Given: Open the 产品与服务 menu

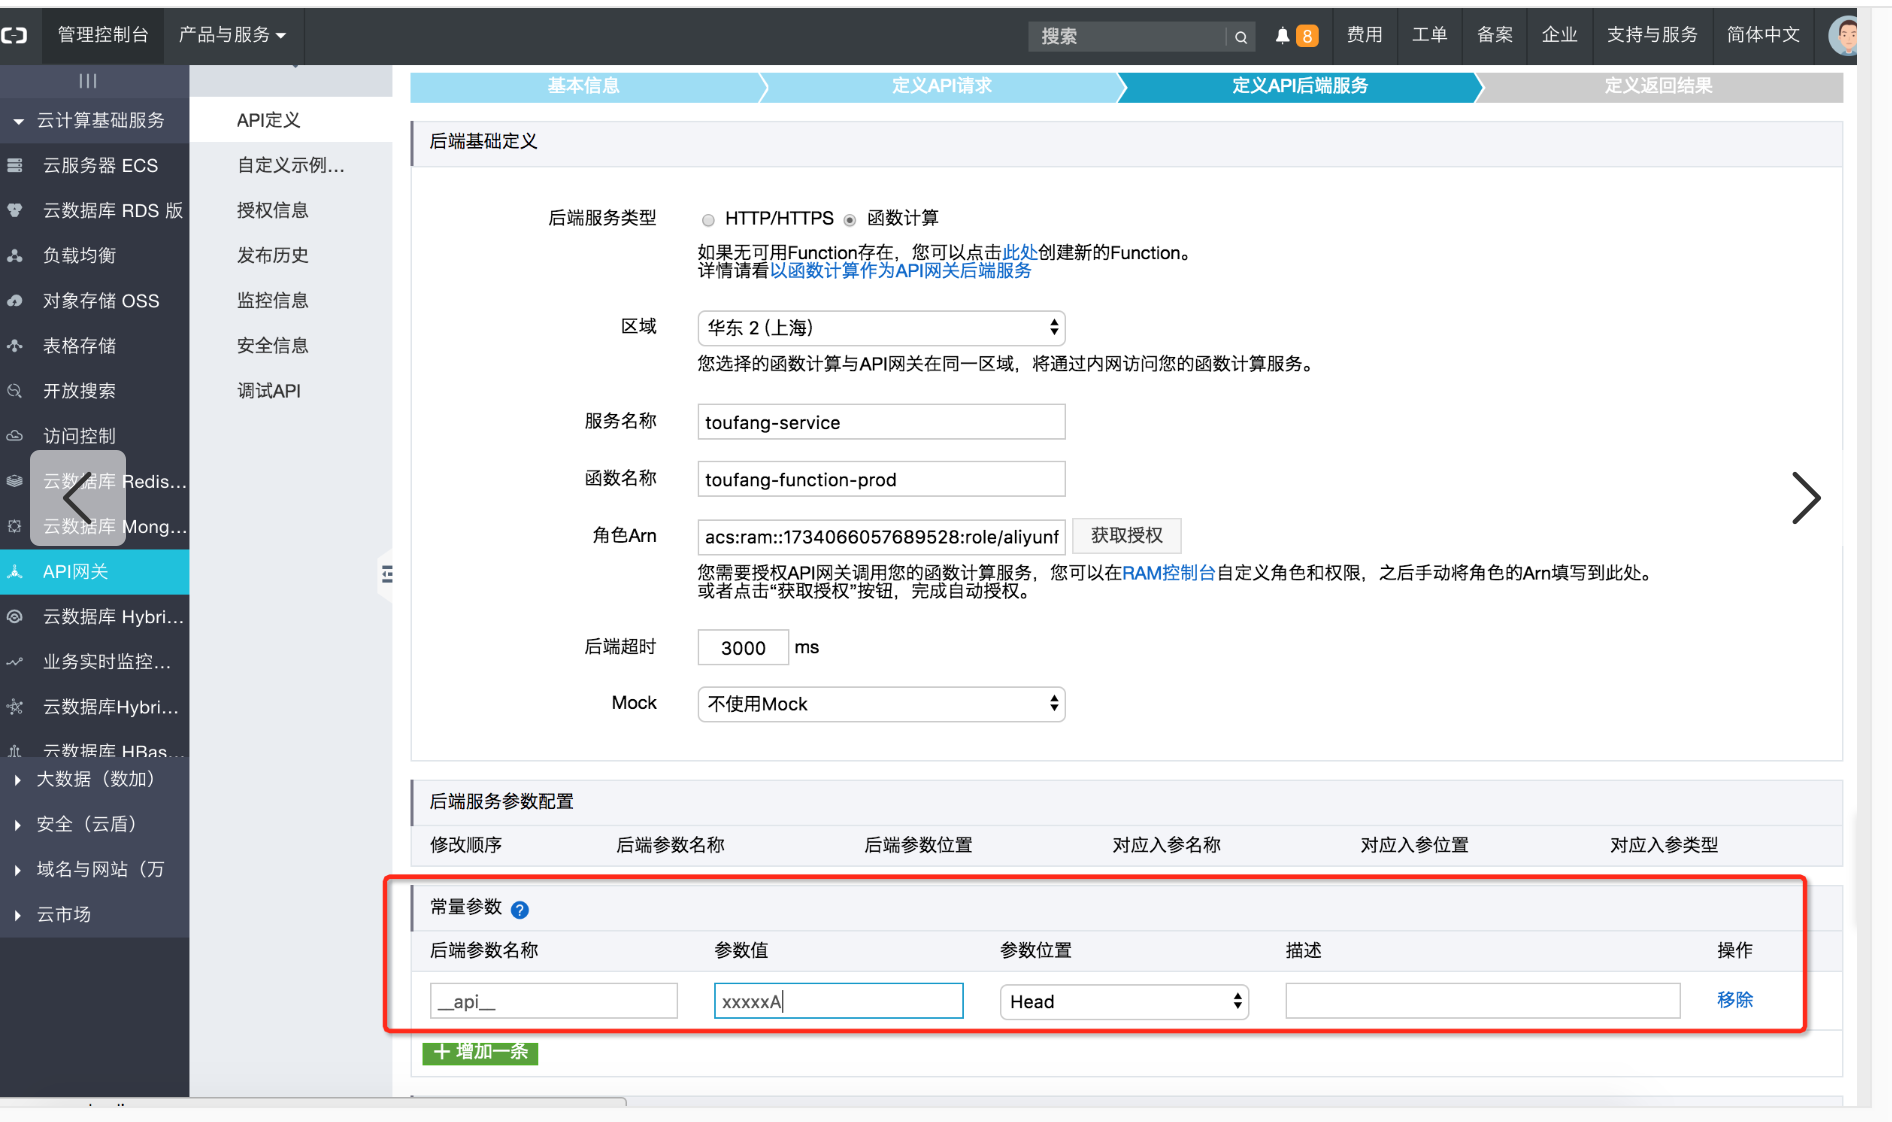Looking at the screenshot, I should (232, 35).
